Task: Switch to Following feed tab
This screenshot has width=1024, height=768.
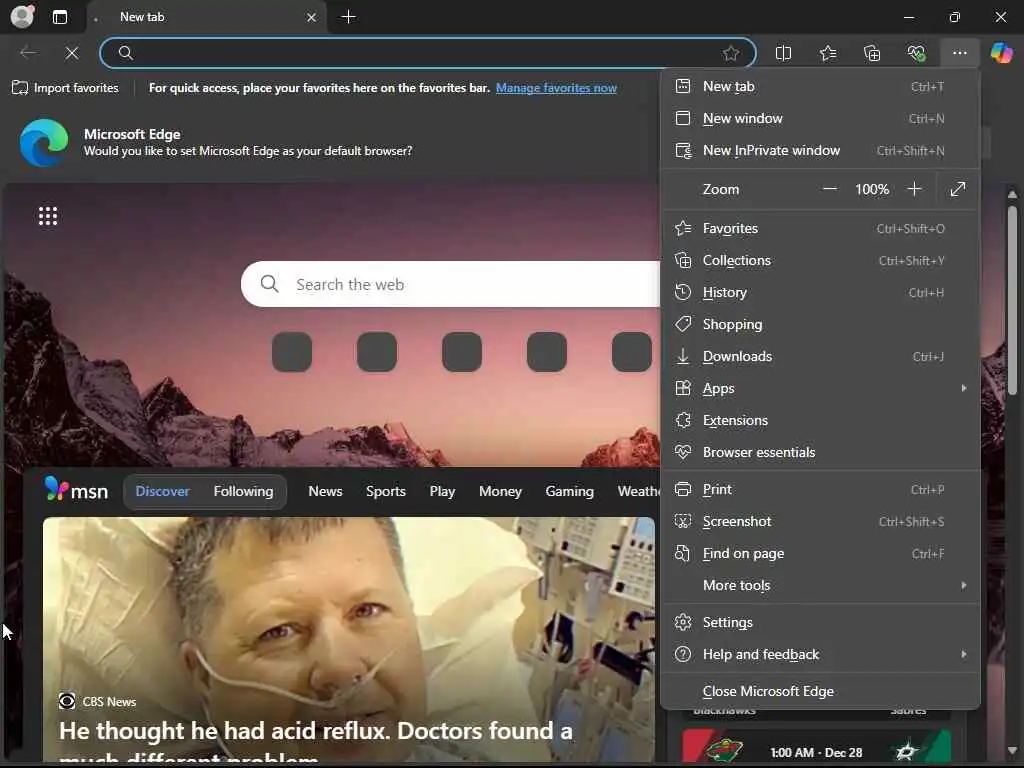Action: pos(244,491)
